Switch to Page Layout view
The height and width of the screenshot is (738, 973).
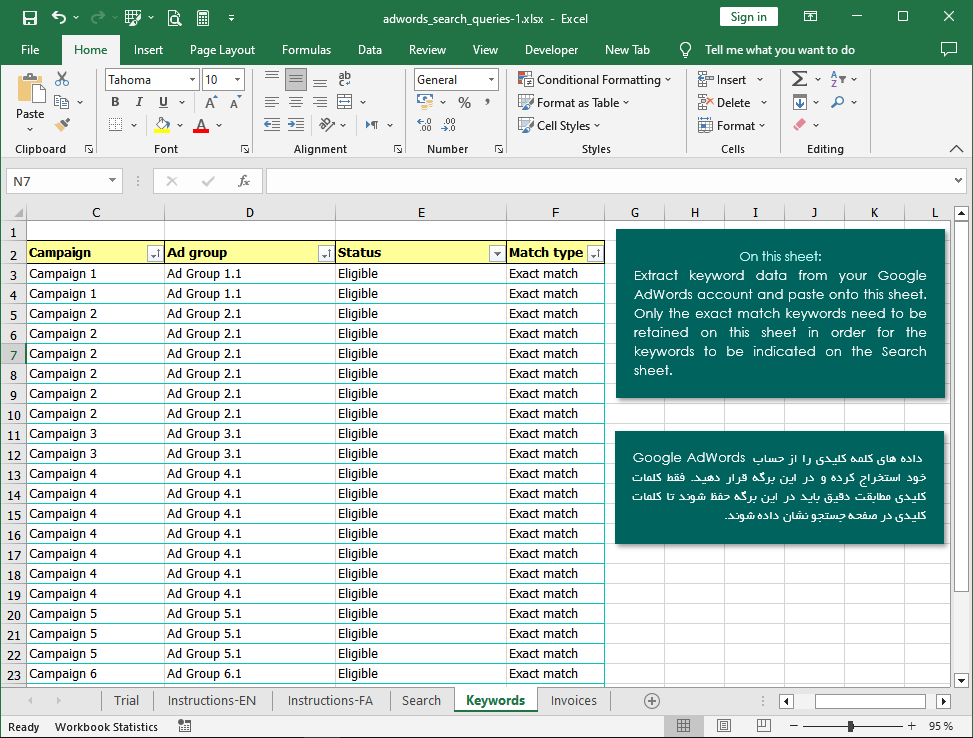(x=724, y=726)
